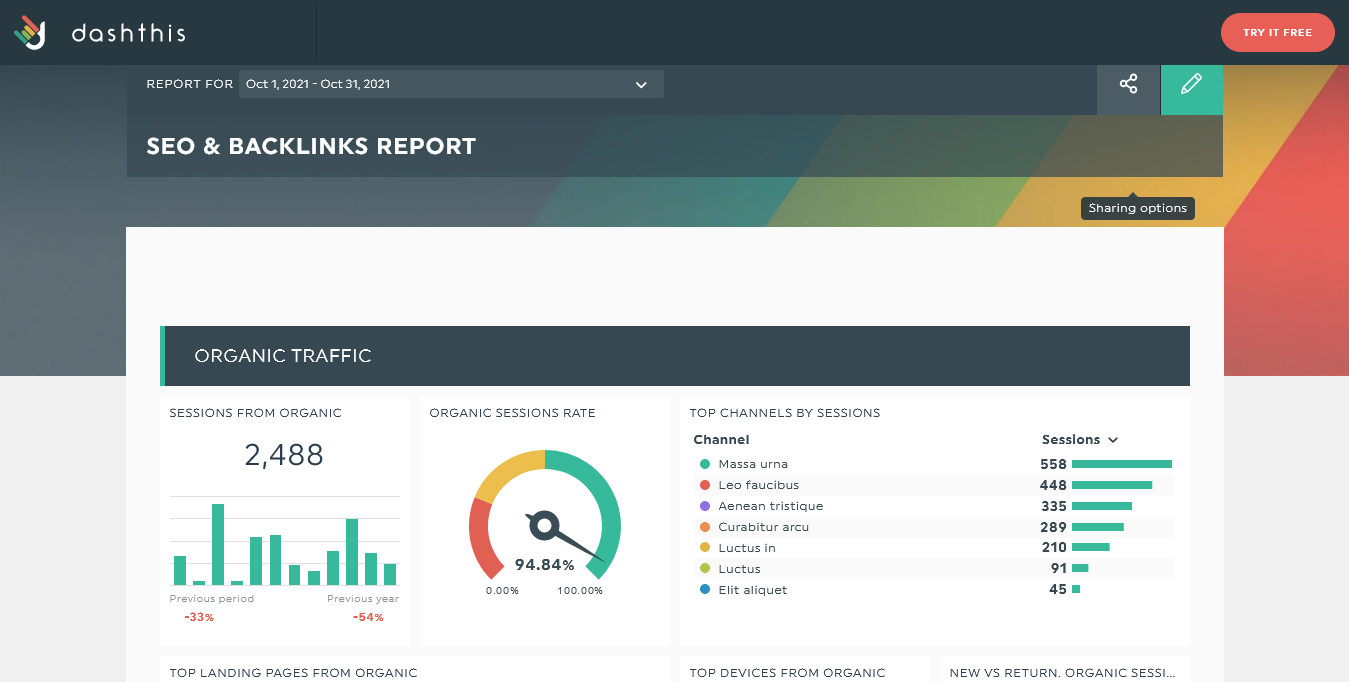Click the 94.84% gauge value
This screenshot has width=1349, height=682.
click(x=545, y=565)
